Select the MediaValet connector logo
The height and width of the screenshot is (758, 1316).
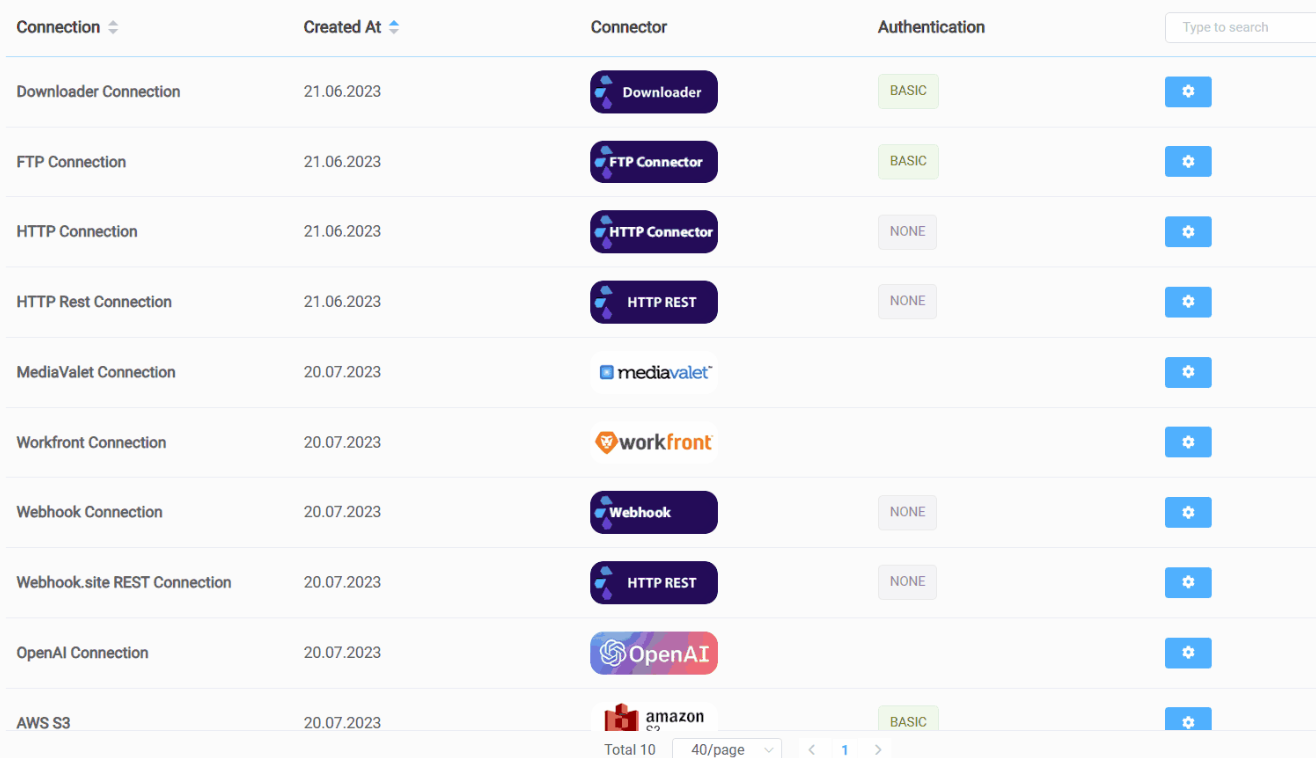tap(654, 372)
